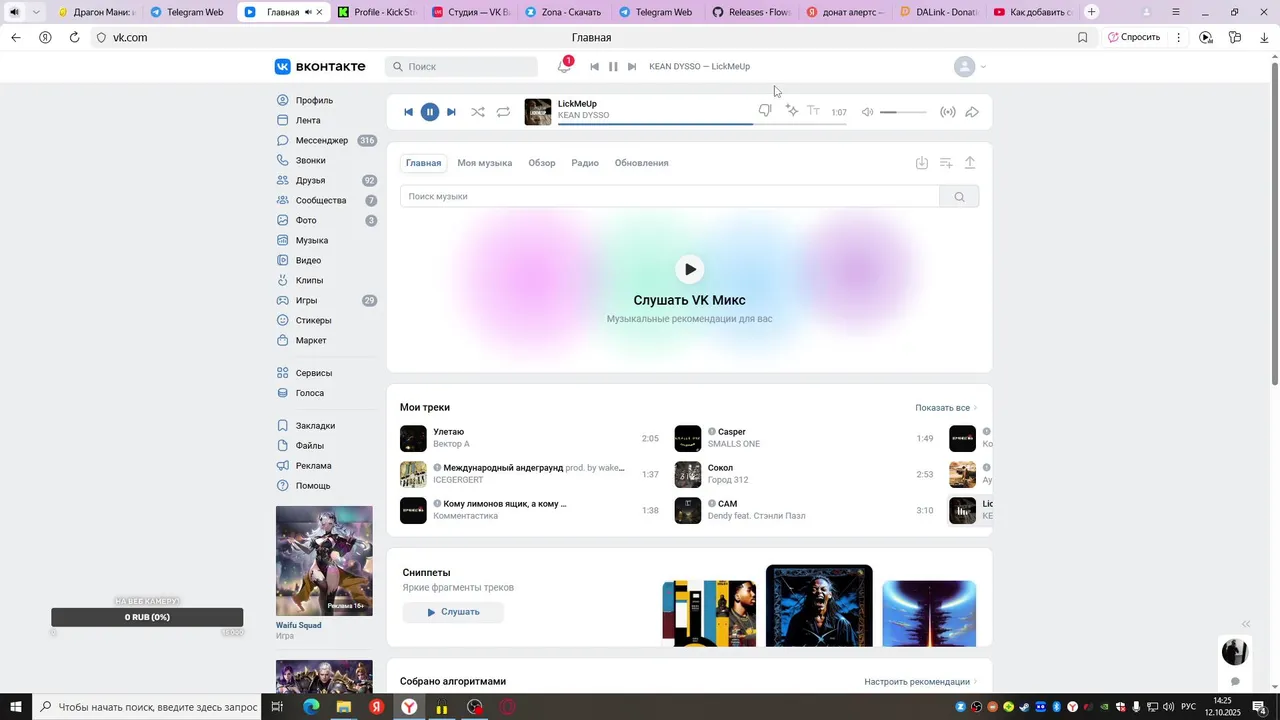Show similar tracks with the sparkle icon
This screenshot has width=1280, height=720.
click(792, 111)
